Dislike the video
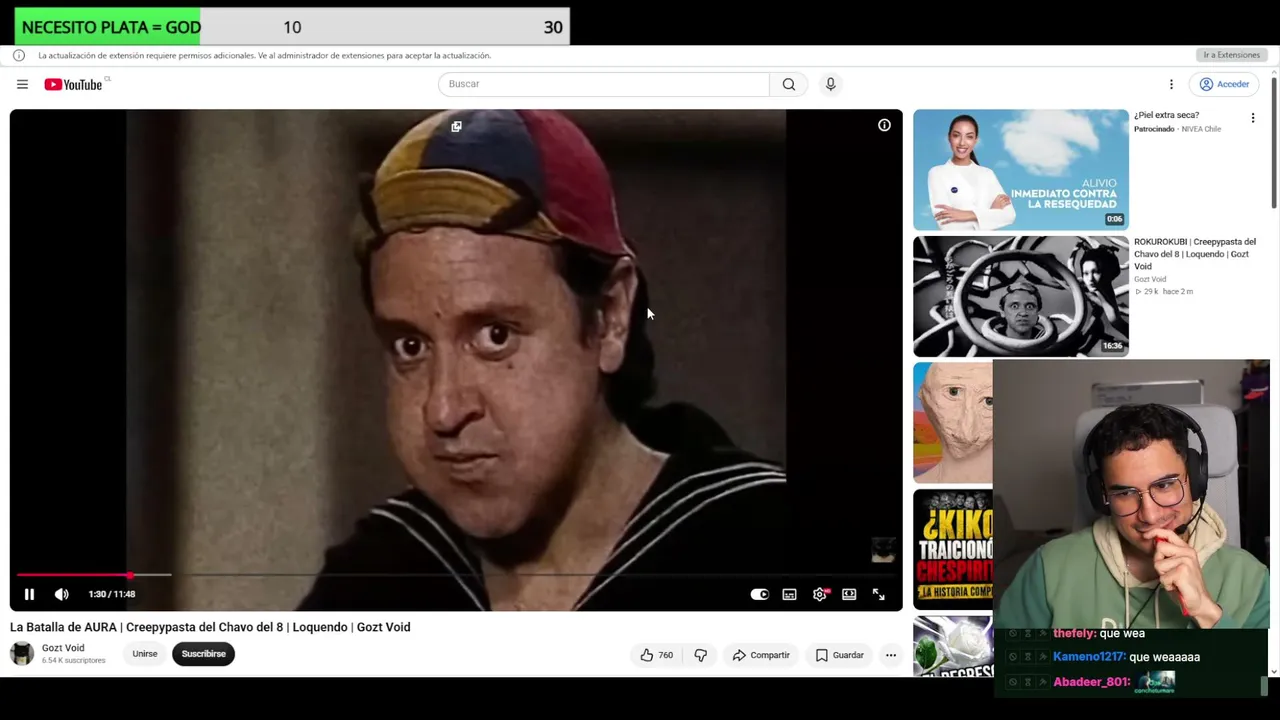Screen dimensions: 1280x720 coord(700,655)
